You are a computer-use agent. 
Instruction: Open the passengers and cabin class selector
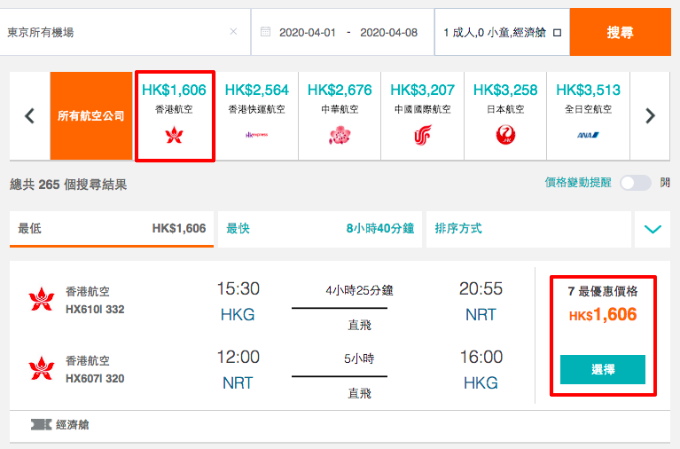[x=502, y=32]
